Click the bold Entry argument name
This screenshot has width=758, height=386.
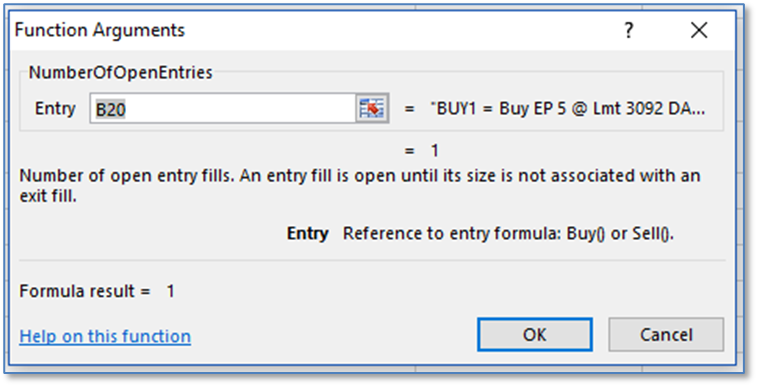tap(307, 234)
